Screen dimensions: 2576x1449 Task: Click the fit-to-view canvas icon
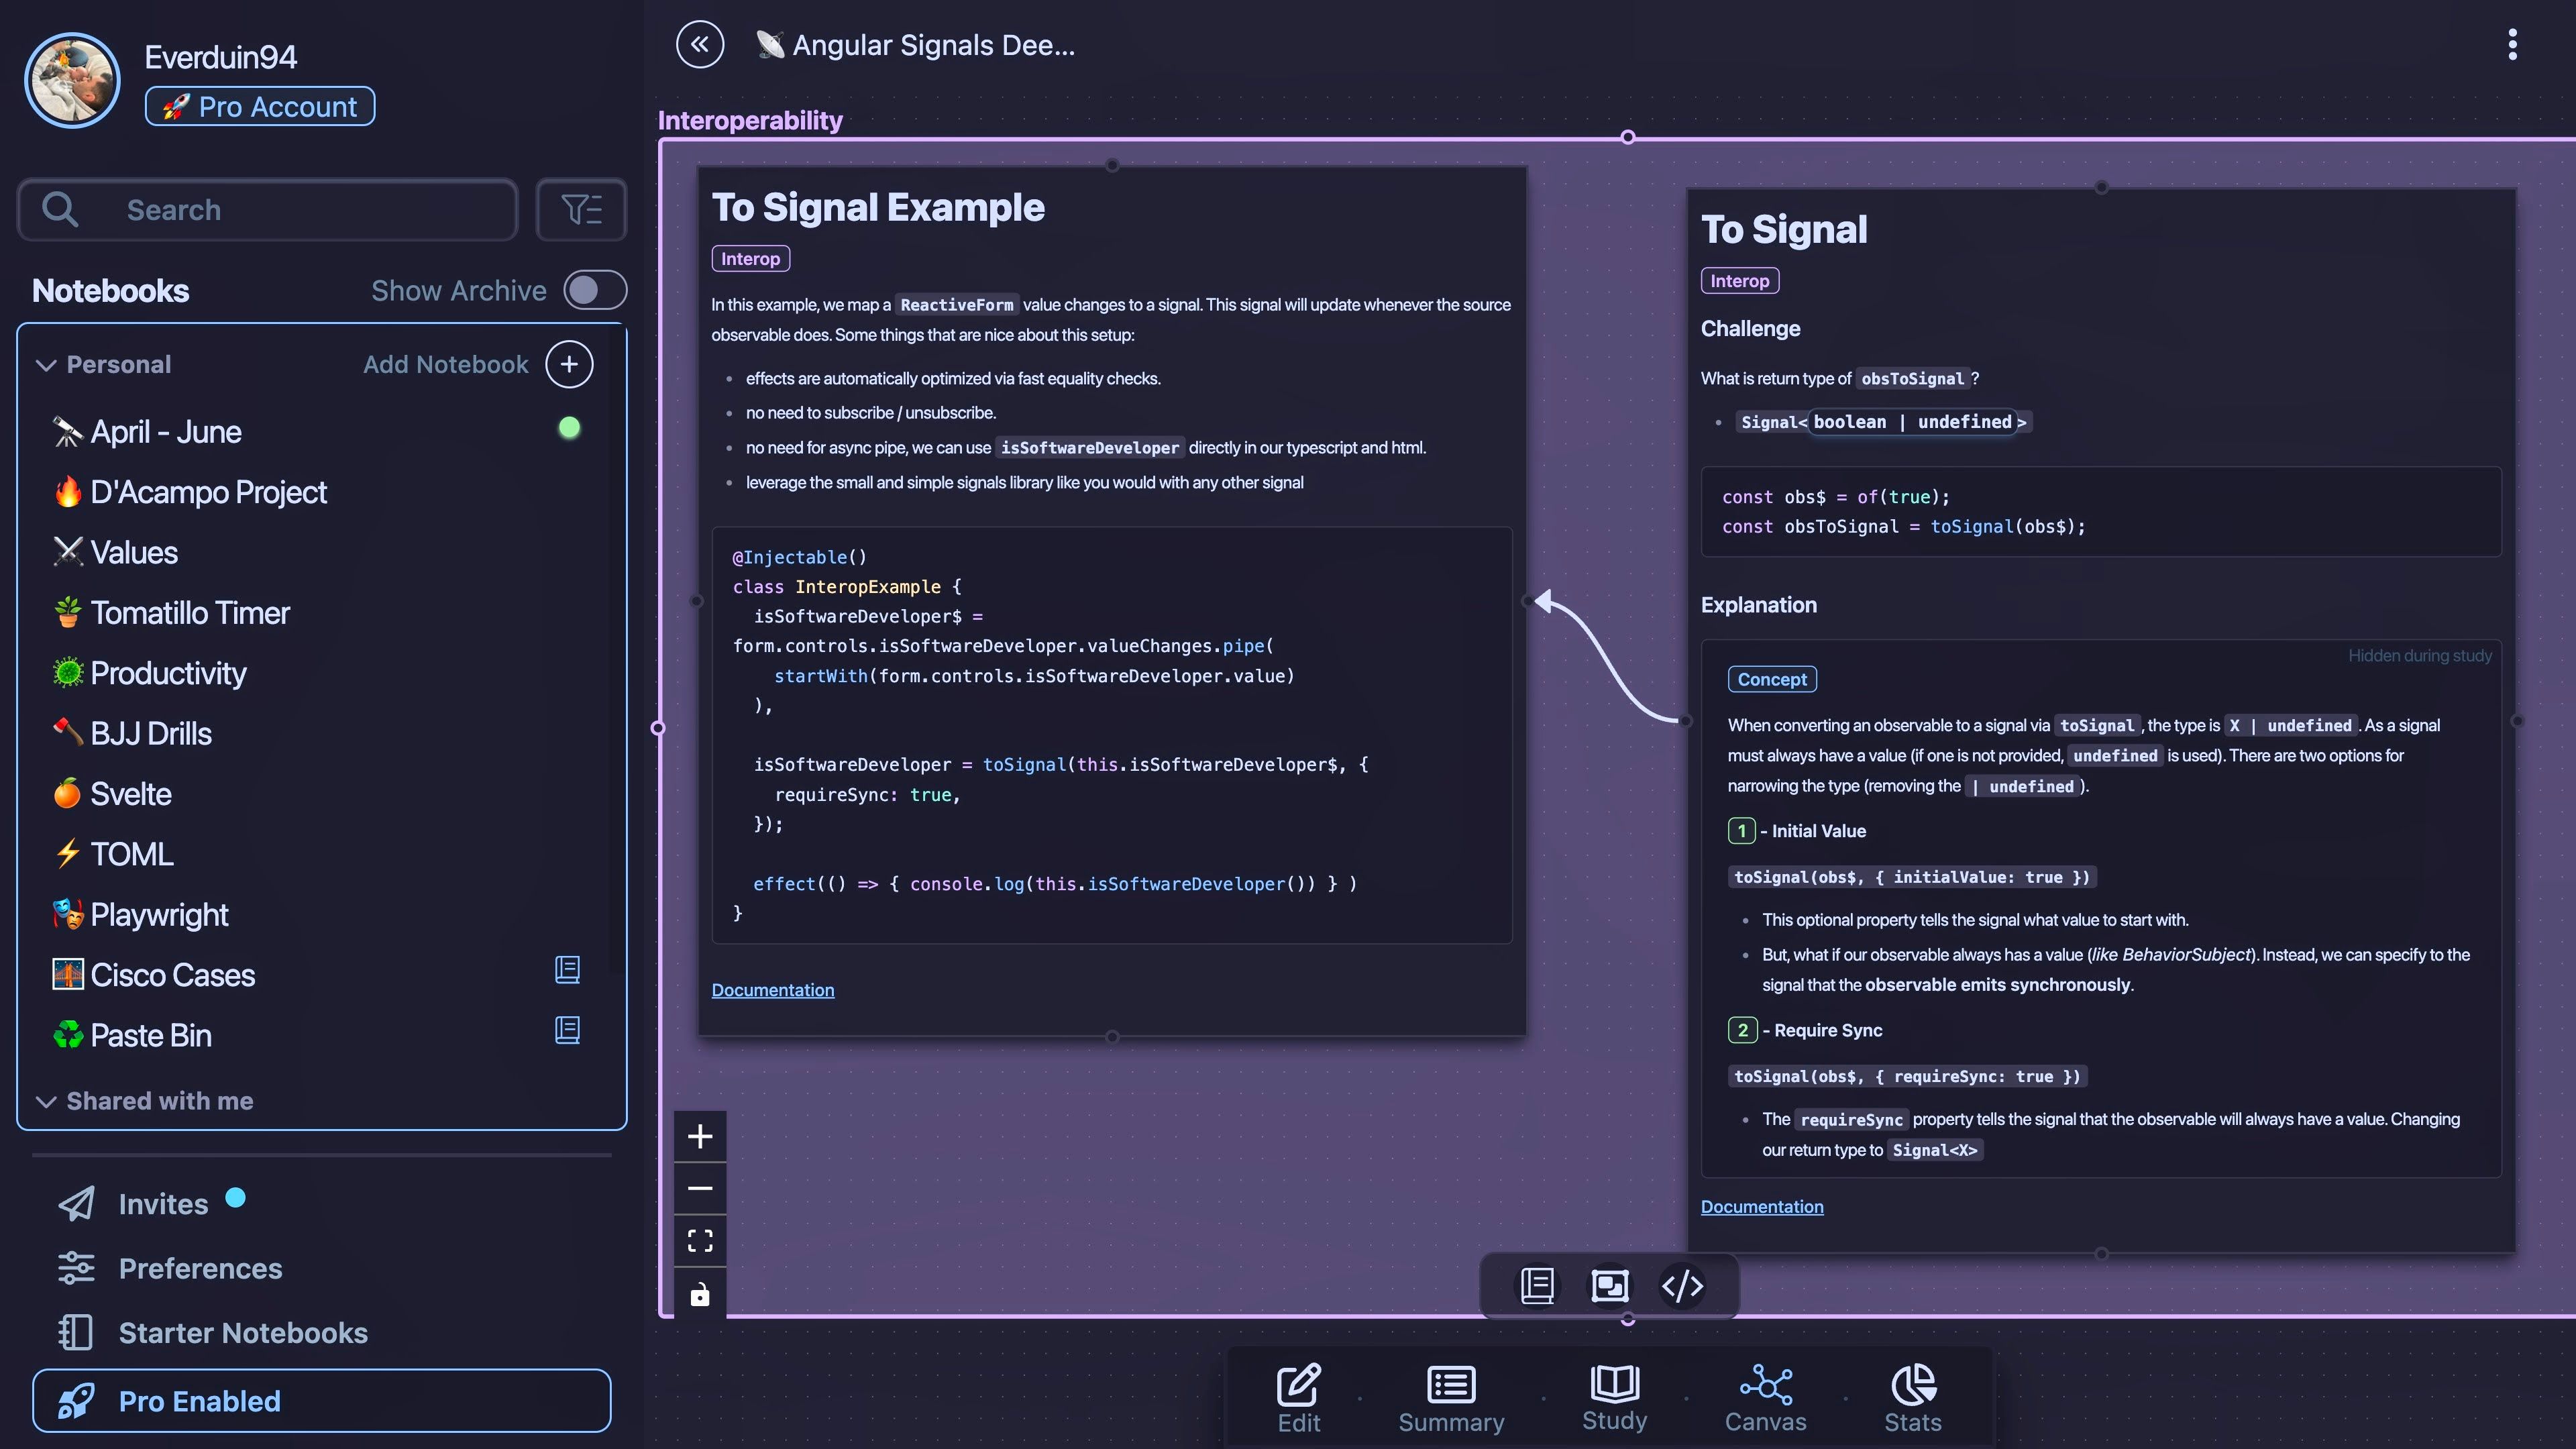point(700,1241)
